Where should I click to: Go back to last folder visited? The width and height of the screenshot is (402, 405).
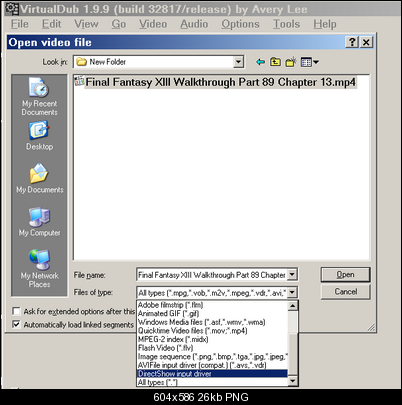(x=260, y=62)
